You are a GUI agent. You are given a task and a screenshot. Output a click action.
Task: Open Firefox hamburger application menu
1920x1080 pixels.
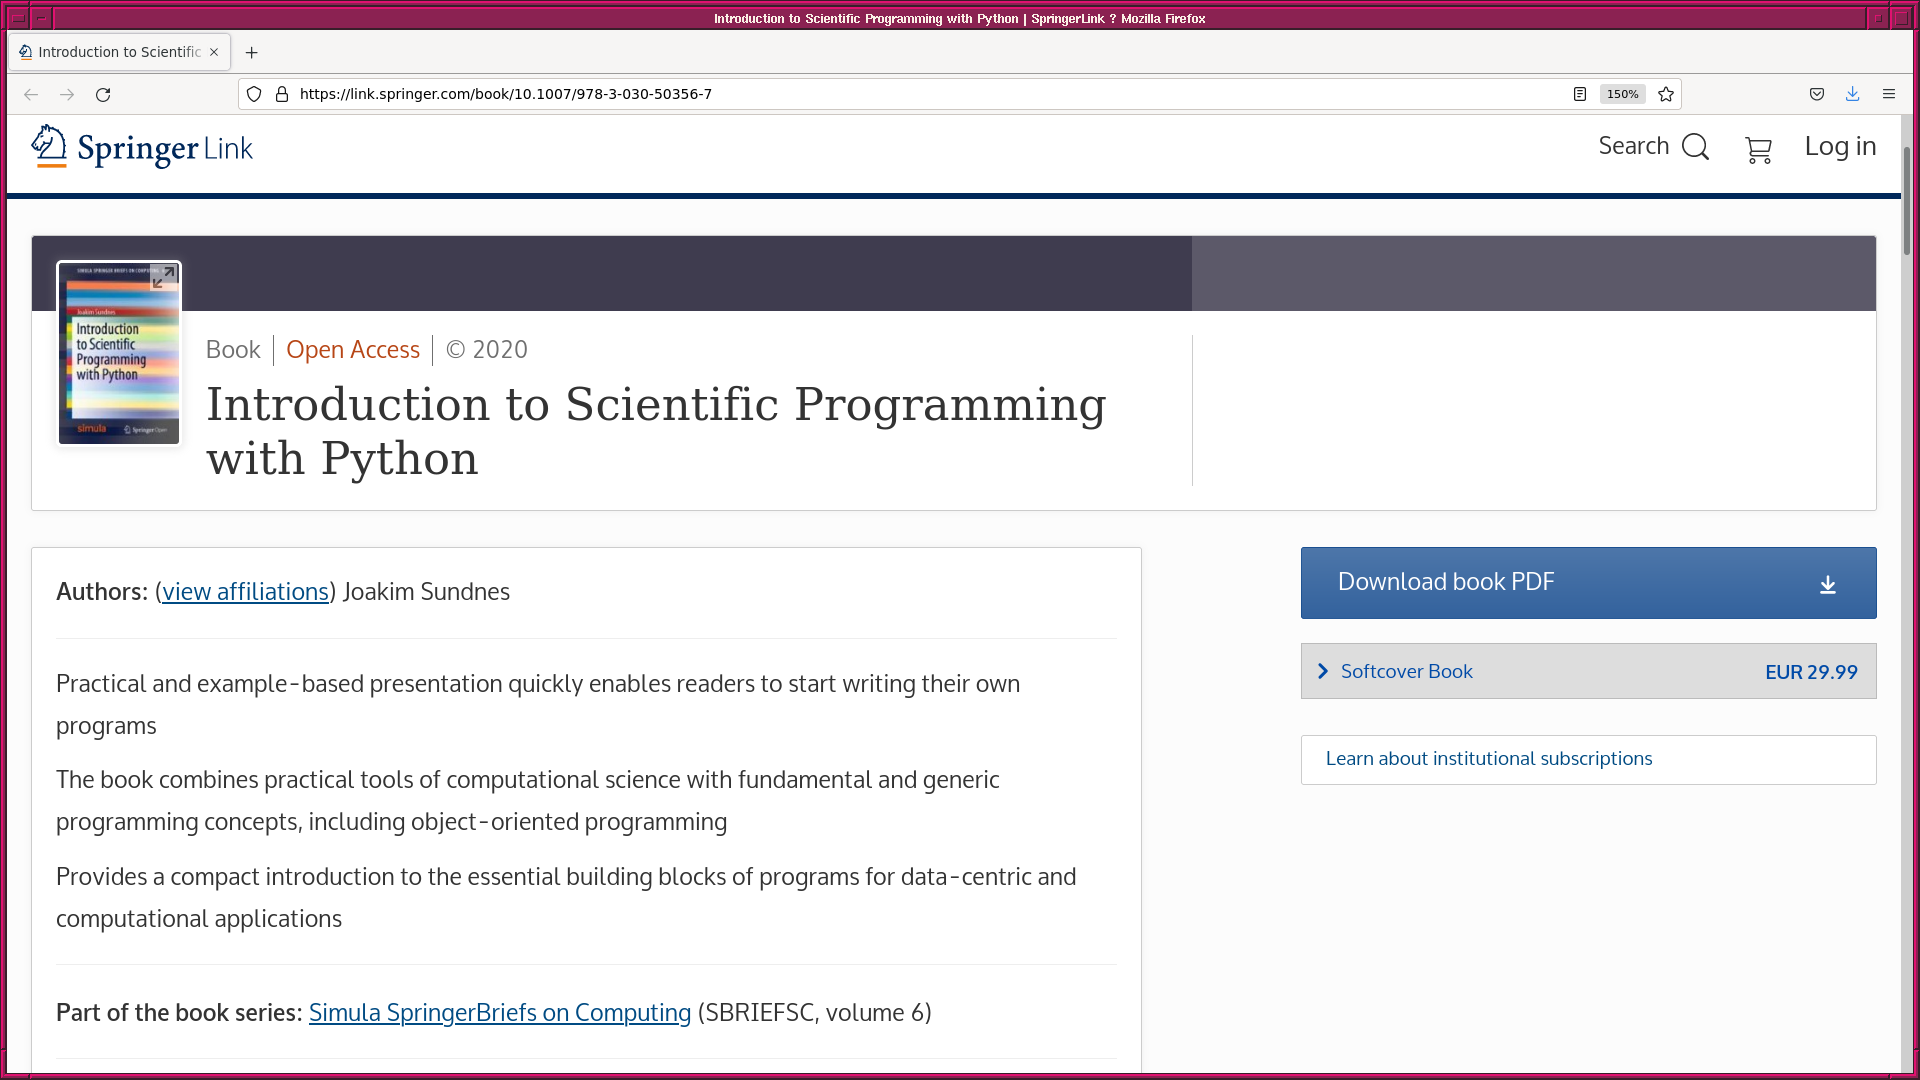tap(1889, 94)
